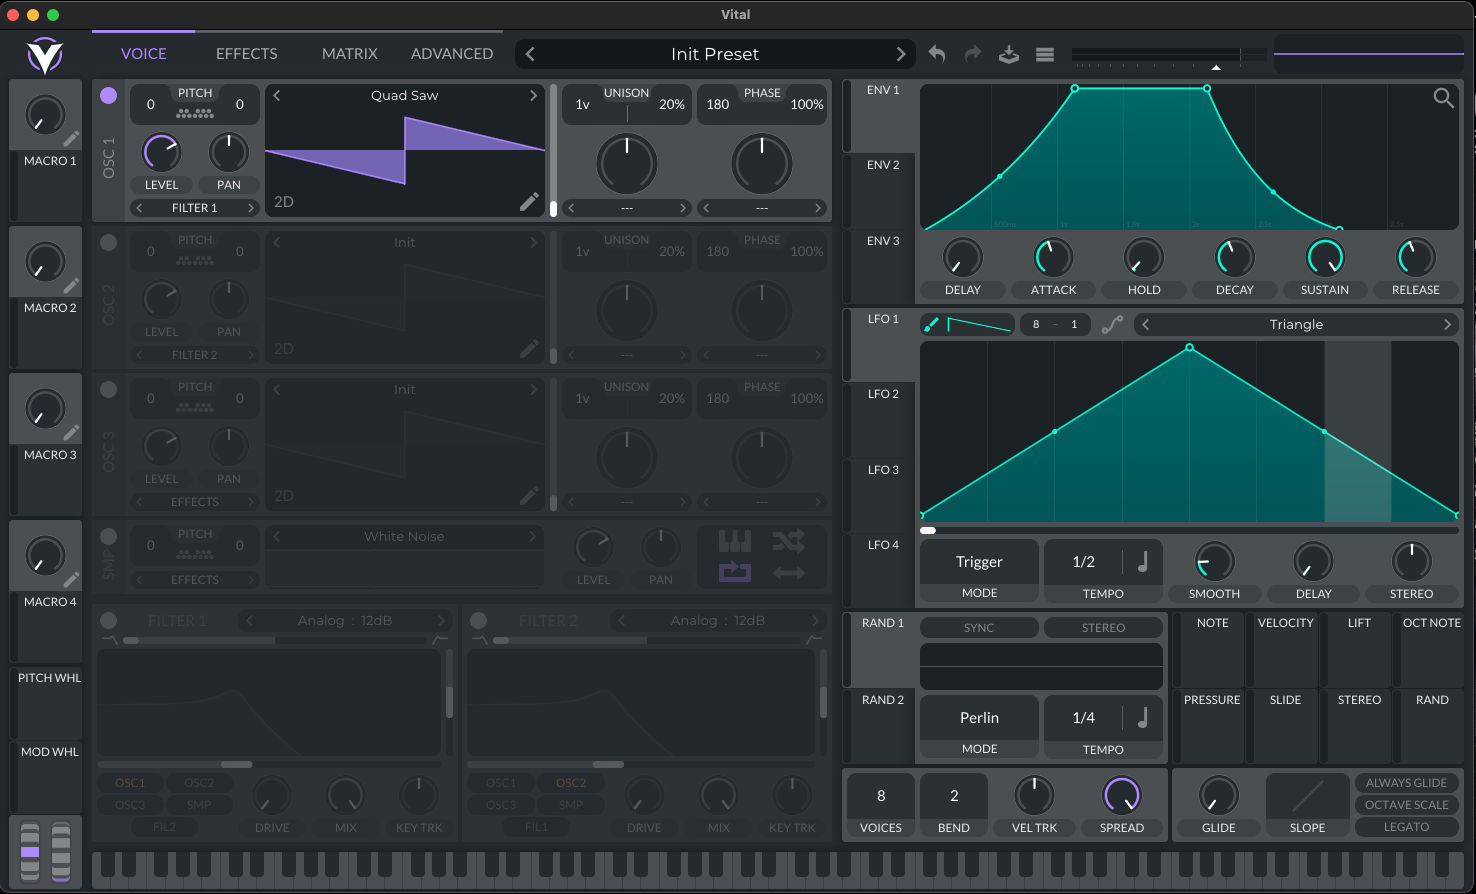This screenshot has height=894, width=1476.
Task: Redo the last action
Action: 972,54
